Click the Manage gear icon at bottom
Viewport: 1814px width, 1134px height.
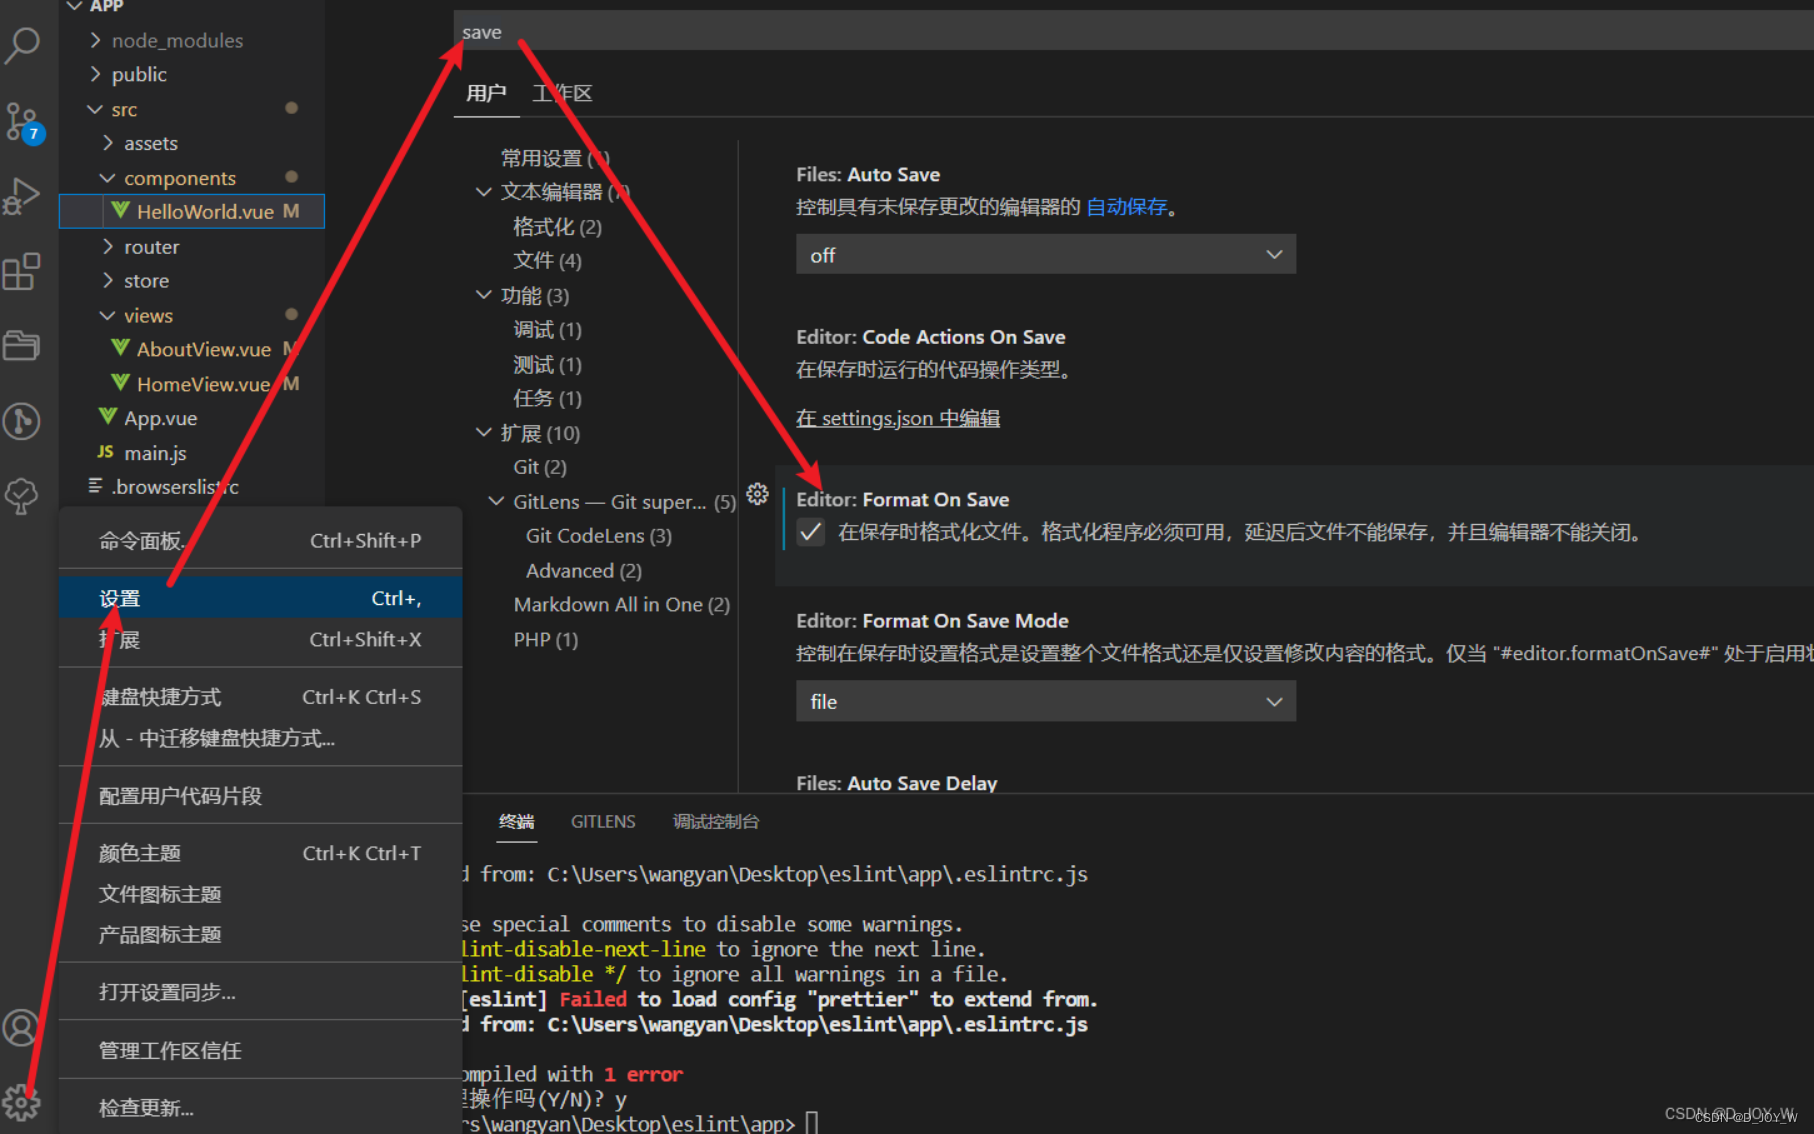coord(22,1102)
